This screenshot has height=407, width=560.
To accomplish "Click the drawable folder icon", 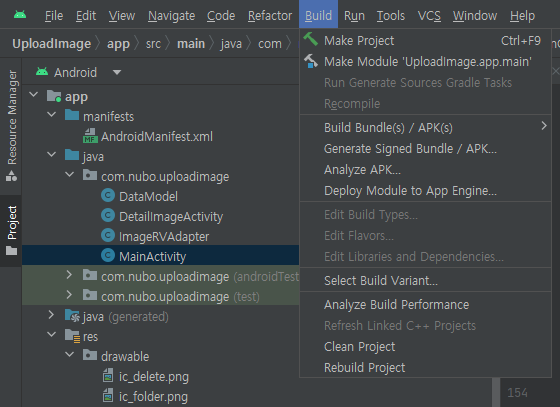I will [90, 355].
